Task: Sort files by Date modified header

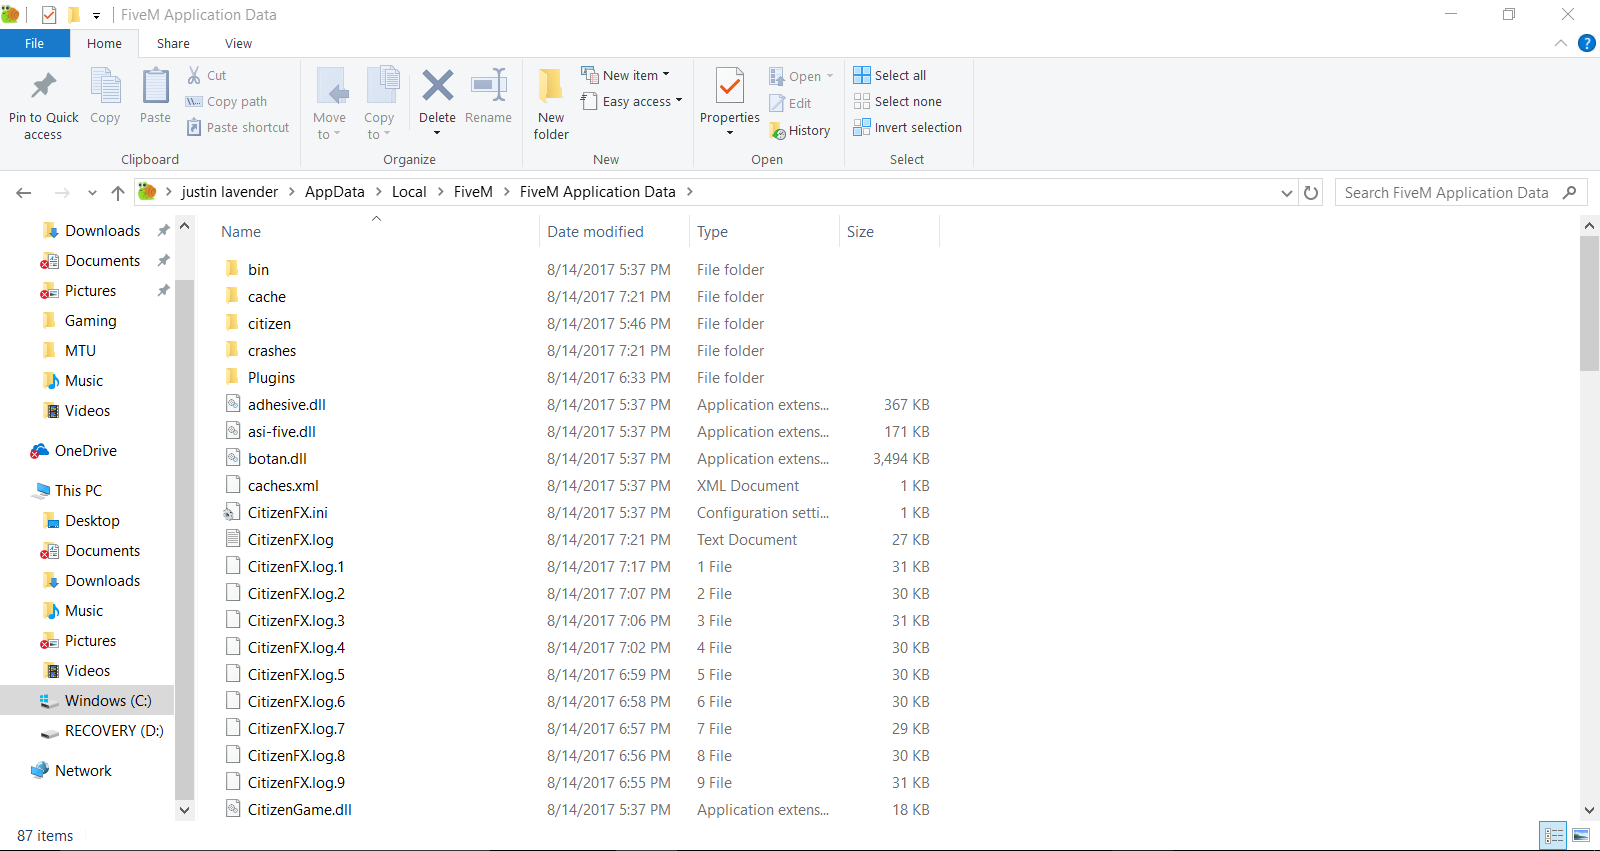Action: coord(595,232)
